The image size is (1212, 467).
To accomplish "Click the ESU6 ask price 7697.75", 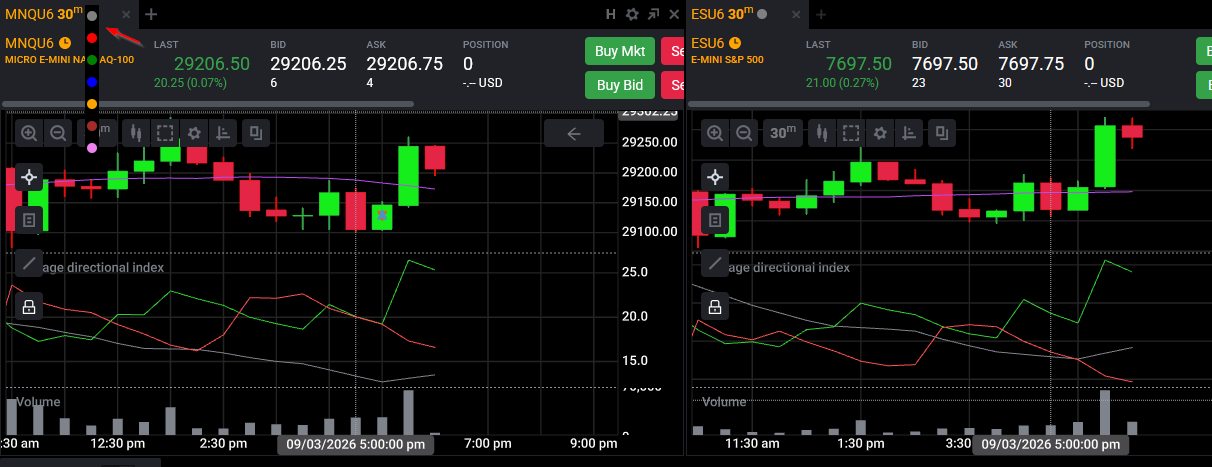I will [1031, 63].
